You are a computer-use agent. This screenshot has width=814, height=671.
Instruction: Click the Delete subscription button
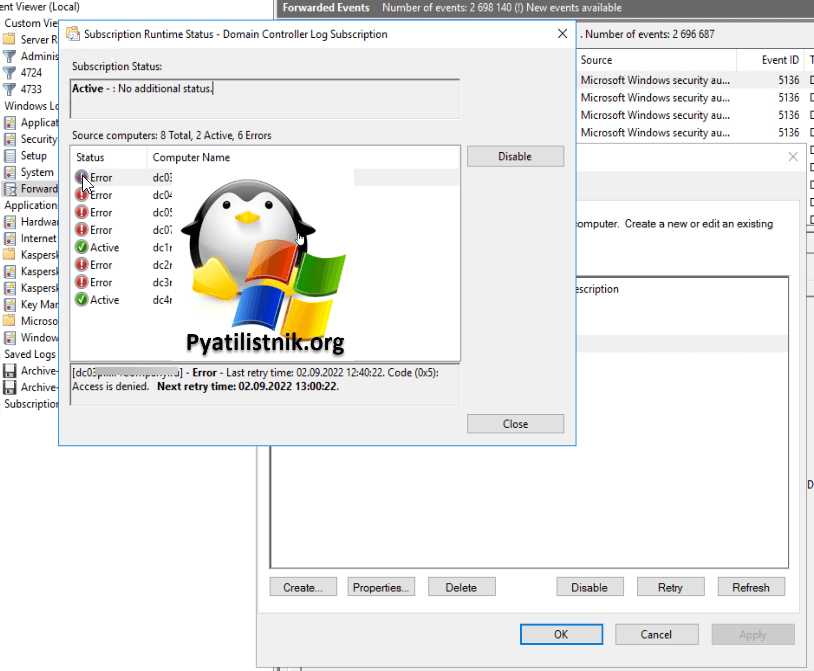coord(461,587)
